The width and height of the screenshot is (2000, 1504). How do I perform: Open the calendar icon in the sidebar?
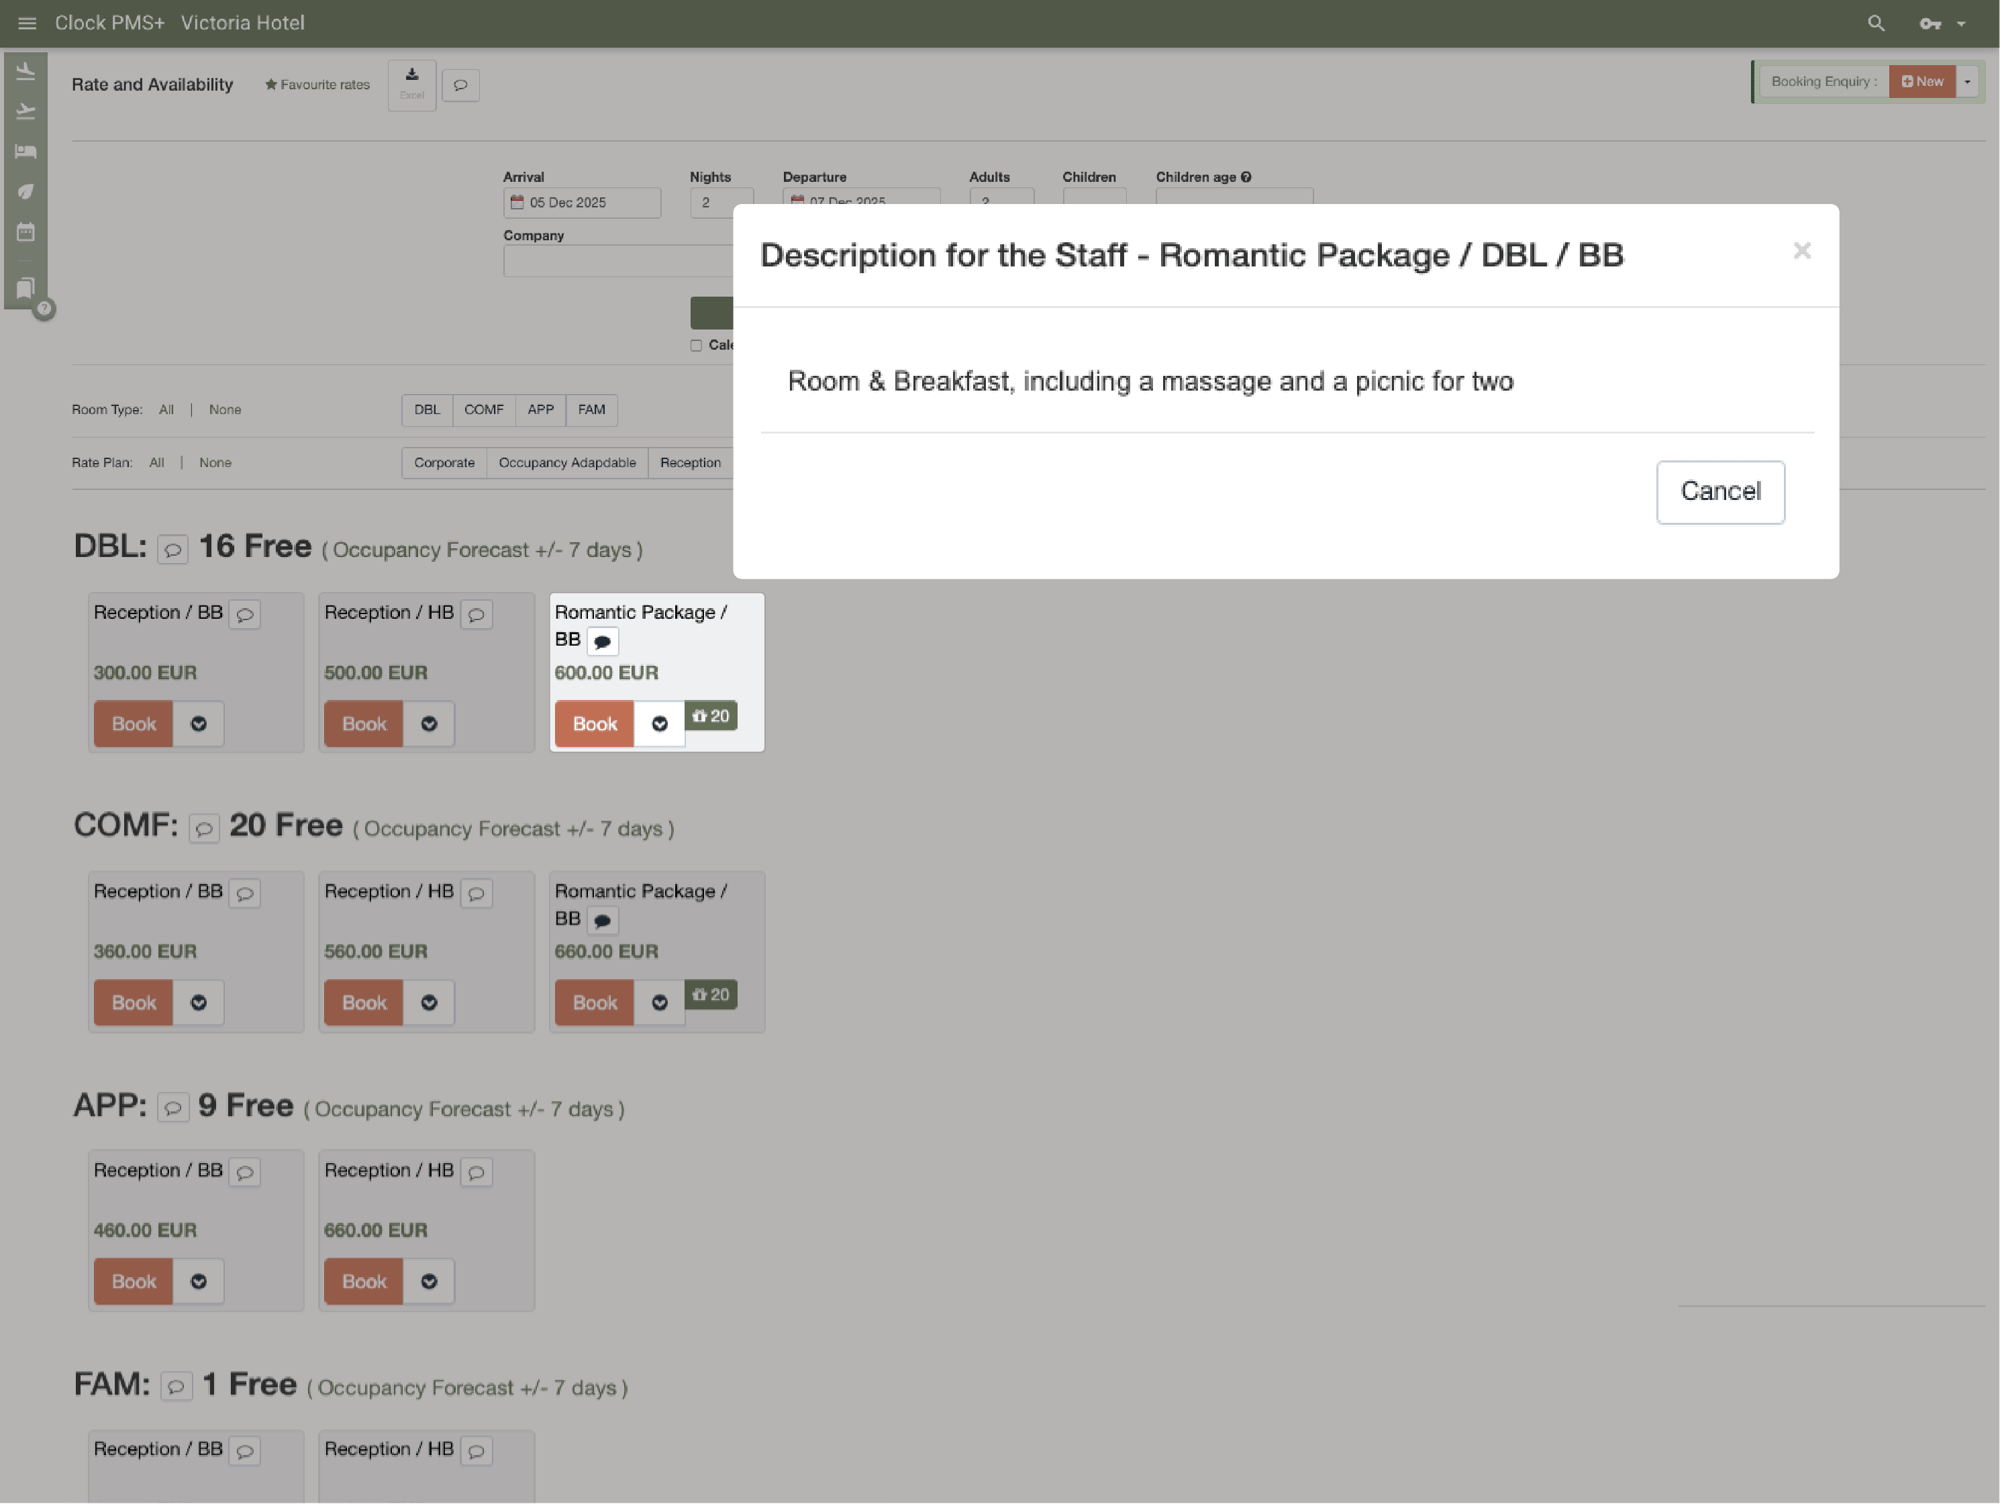point(26,231)
